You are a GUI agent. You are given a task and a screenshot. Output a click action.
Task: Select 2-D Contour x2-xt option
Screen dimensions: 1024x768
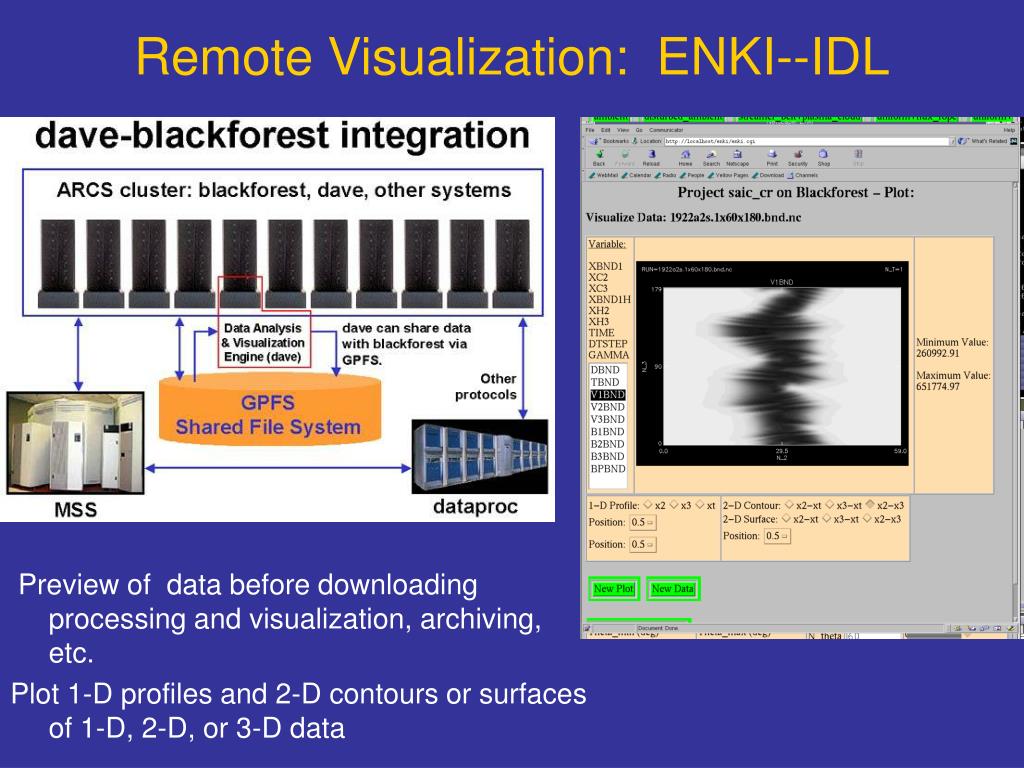(789, 505)
